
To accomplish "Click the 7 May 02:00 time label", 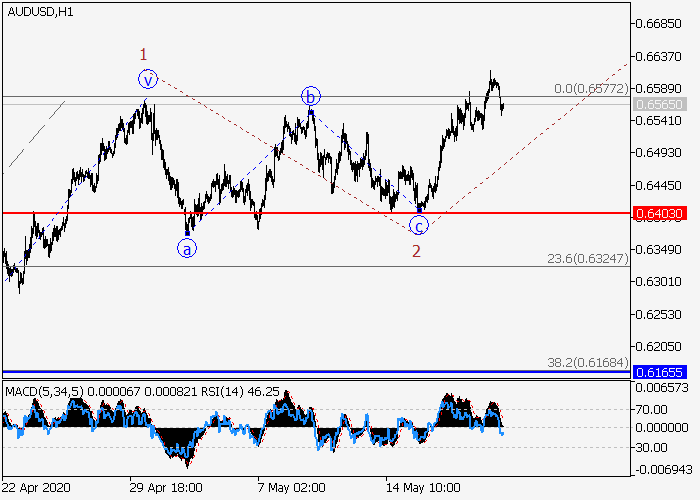I will click(x=293, y=489).
